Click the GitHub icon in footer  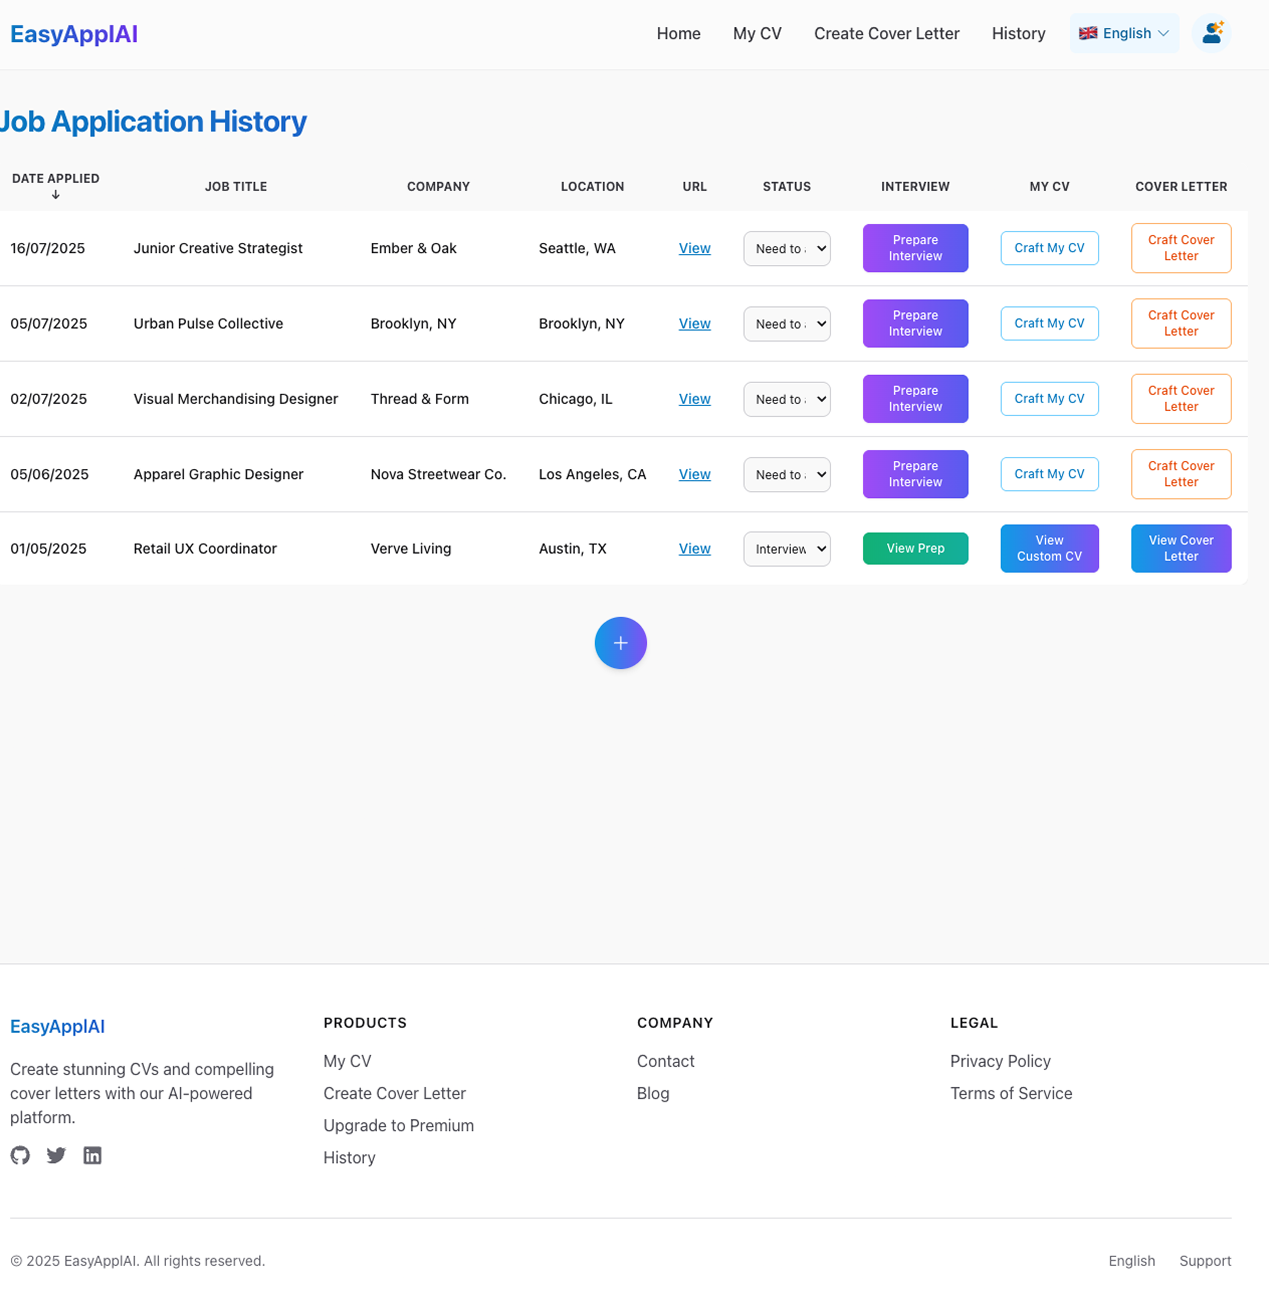[20, 1155]
